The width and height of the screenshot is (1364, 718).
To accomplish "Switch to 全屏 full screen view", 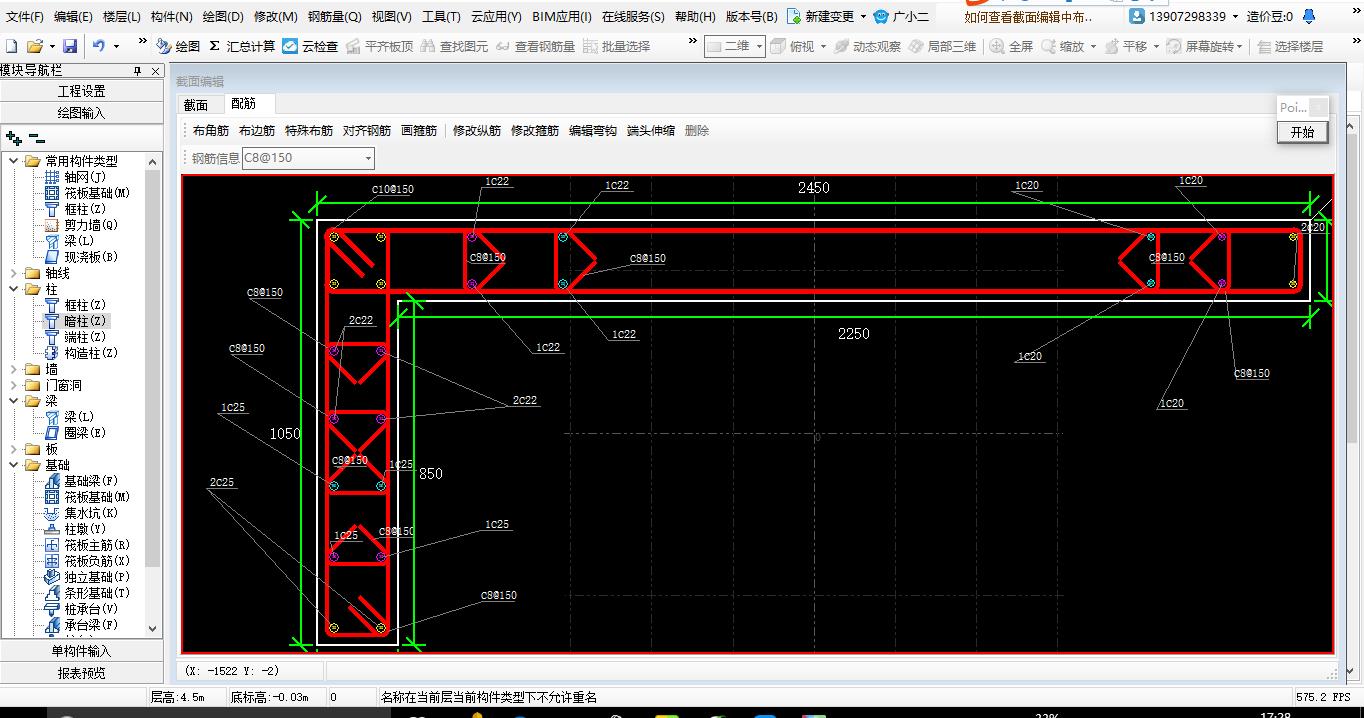I will pyautogui.click(x=1011, y=46).
